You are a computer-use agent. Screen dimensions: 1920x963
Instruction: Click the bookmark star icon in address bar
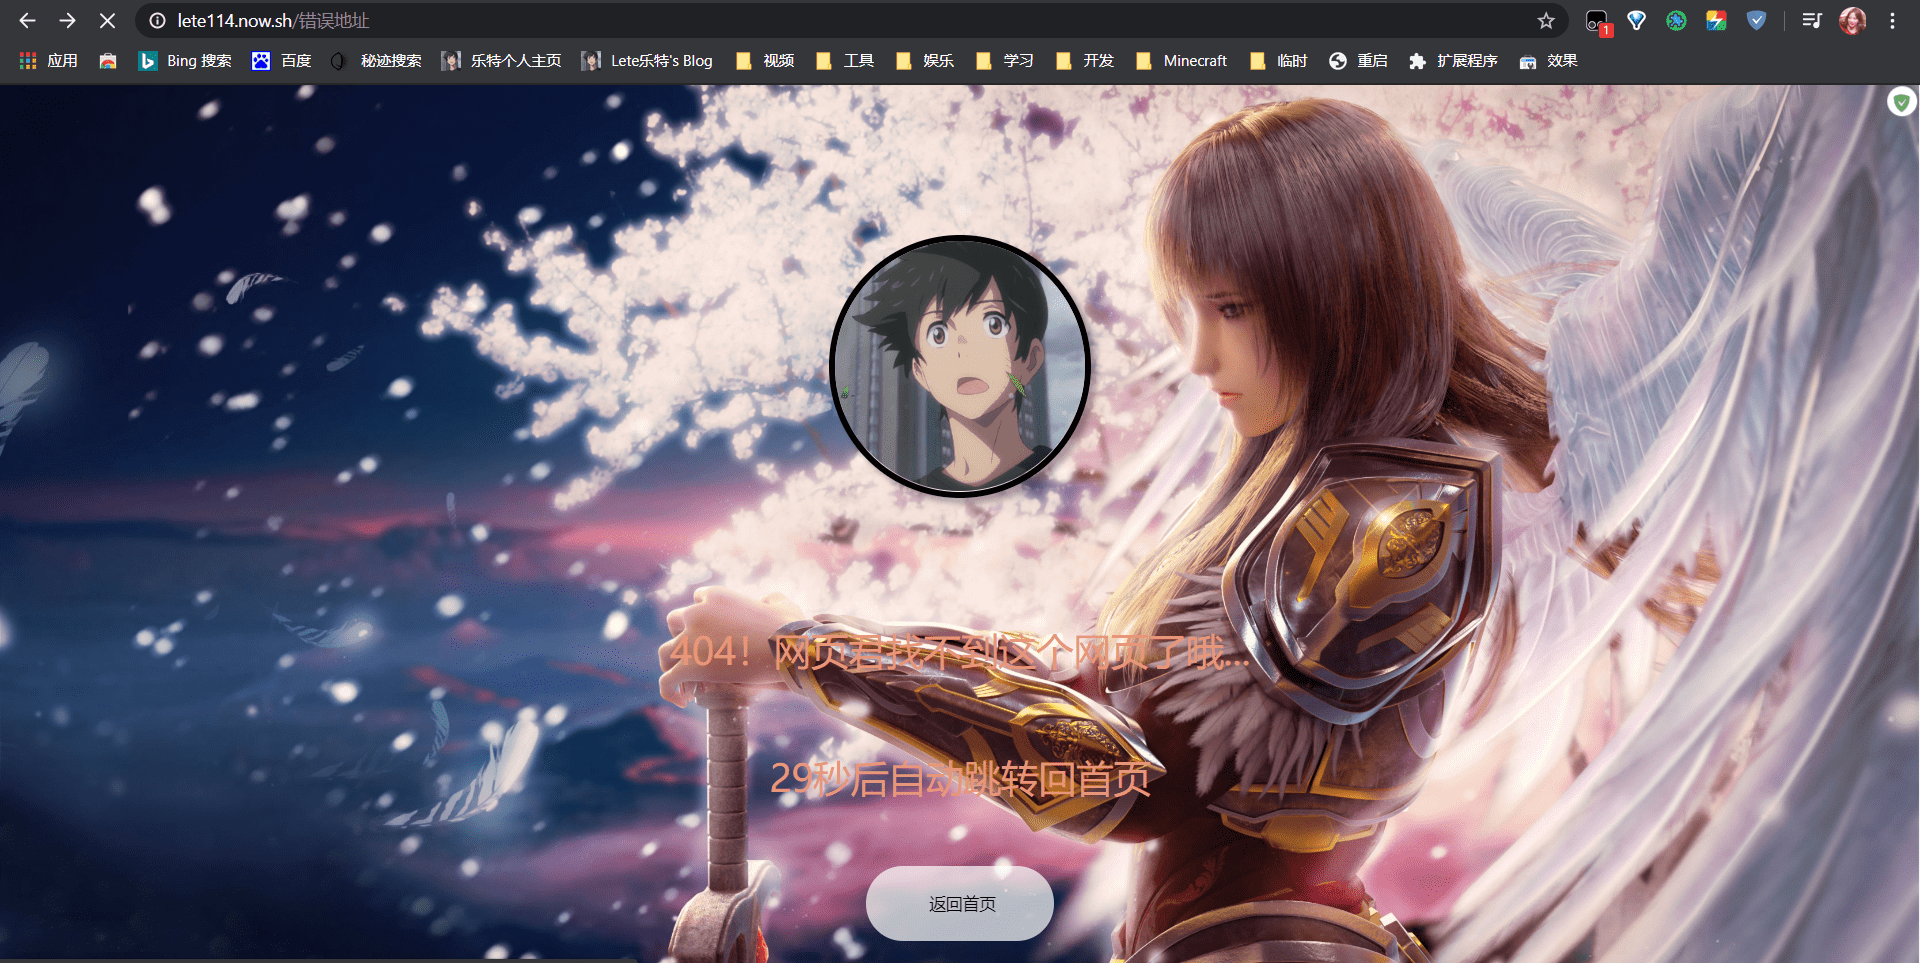tap(1546, 21)
